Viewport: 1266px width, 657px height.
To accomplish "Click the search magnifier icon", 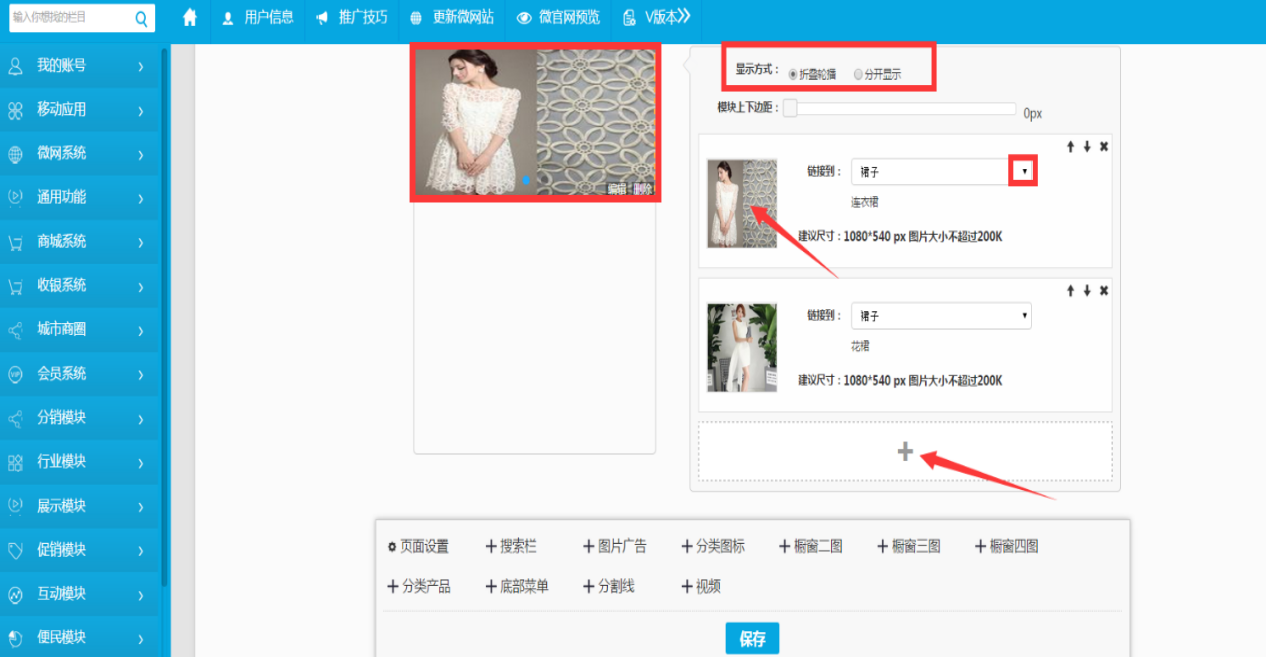I will tap(141, 18).
